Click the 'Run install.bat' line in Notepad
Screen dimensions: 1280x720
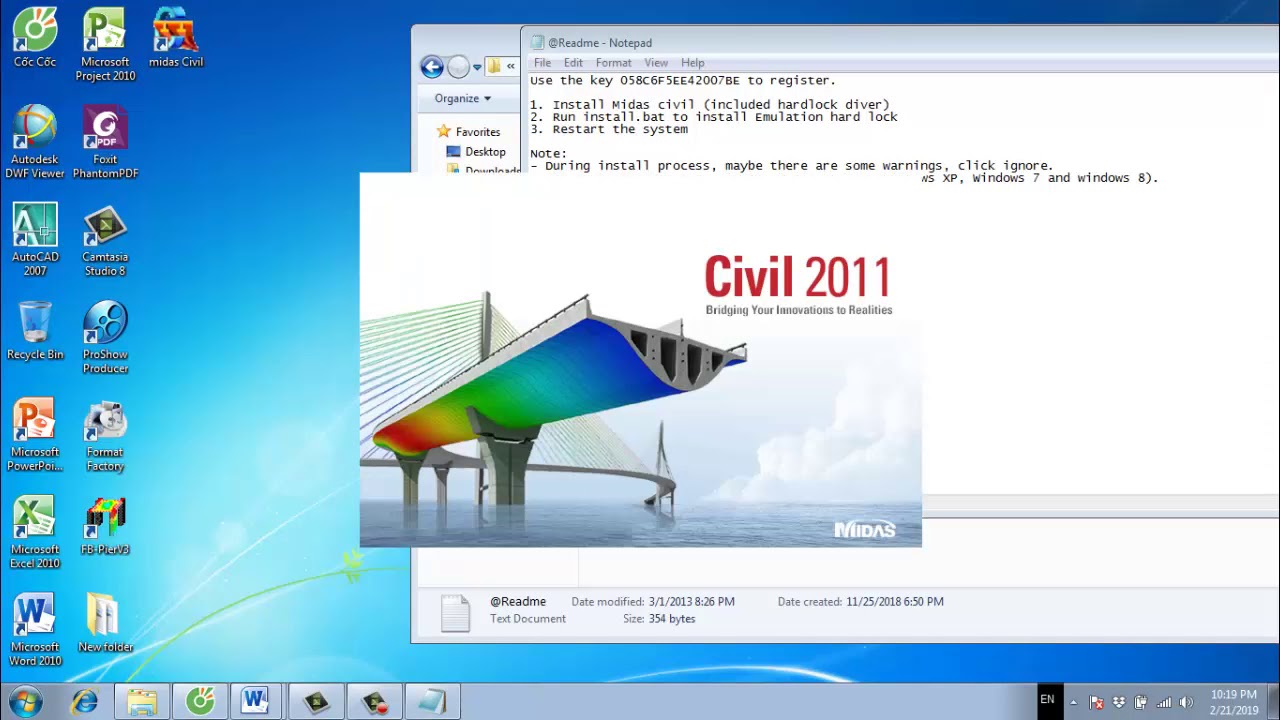tap(714, 117)
